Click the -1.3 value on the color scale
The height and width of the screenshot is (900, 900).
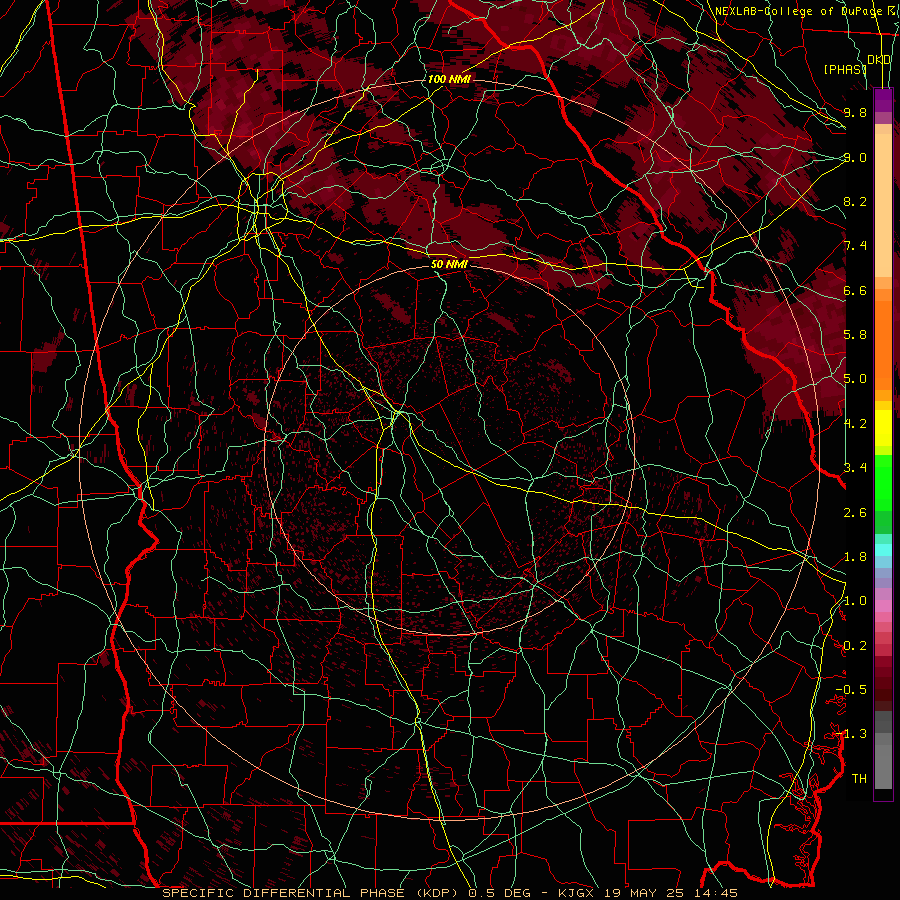(x=851, y=734)
